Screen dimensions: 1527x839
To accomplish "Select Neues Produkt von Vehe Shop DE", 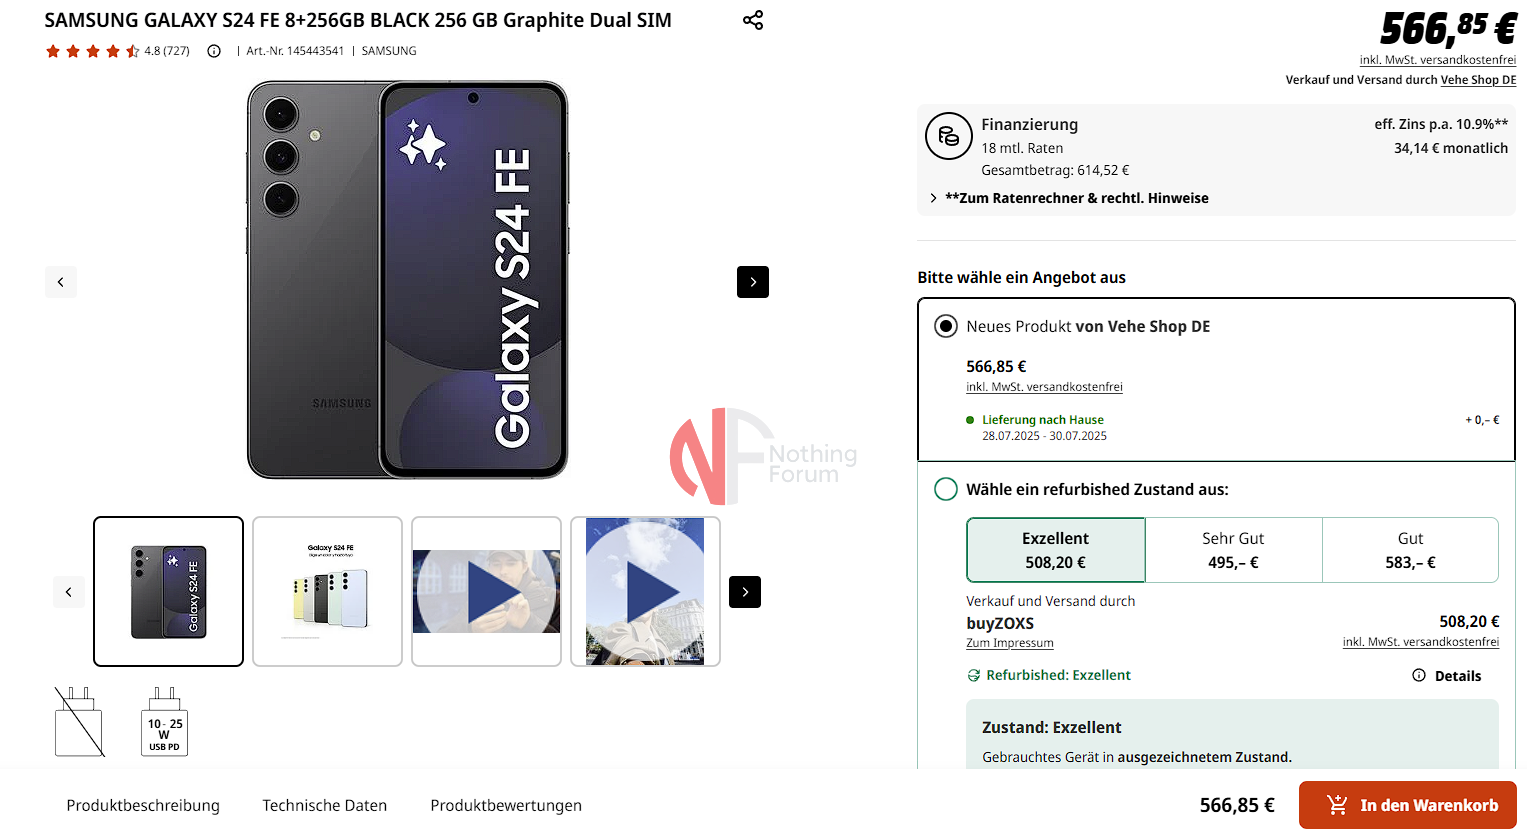I will click(945, 326).
